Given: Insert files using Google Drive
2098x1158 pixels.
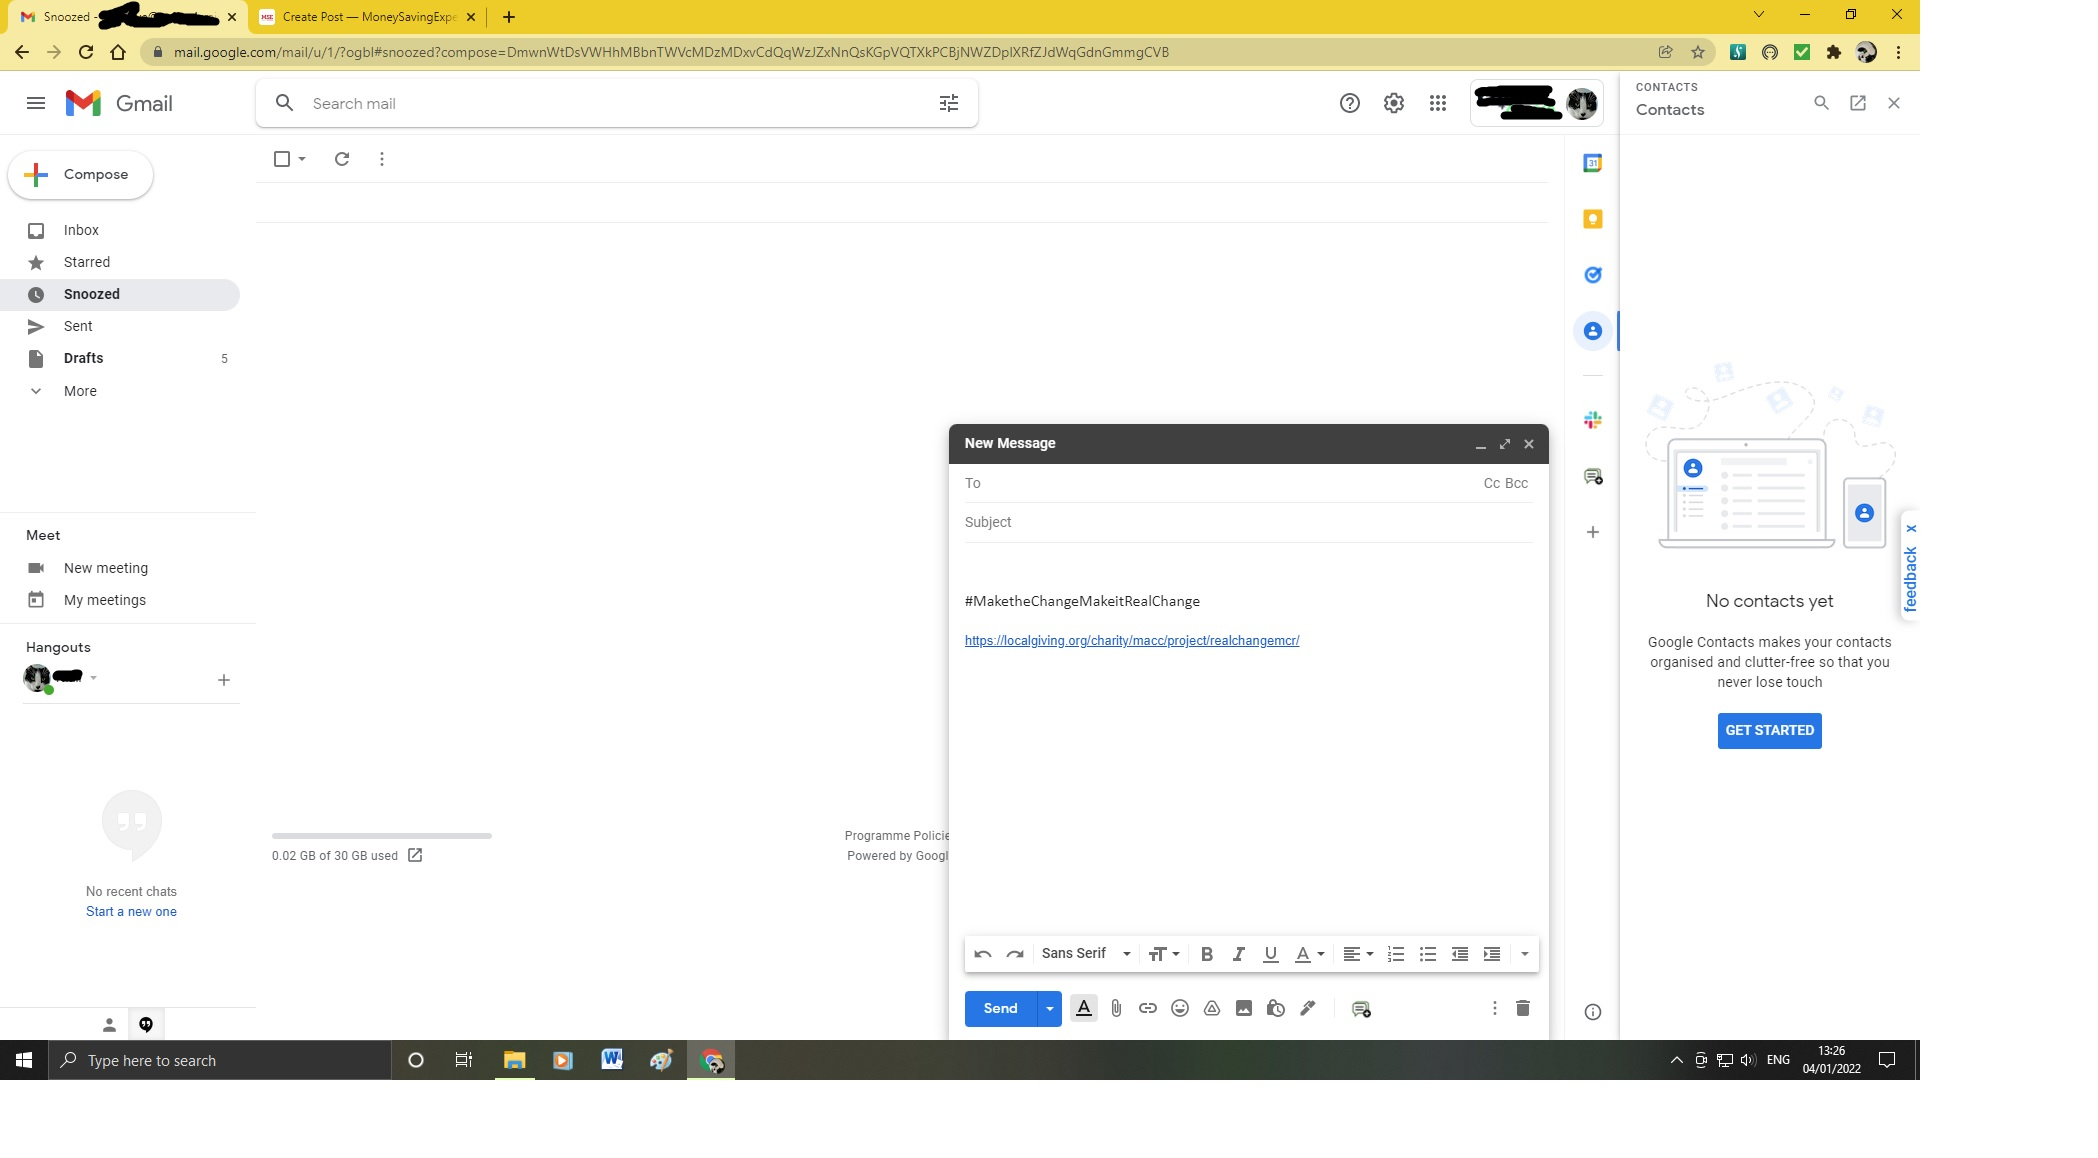Looking at the screenshot, I should click(x=1212, y=1008).
